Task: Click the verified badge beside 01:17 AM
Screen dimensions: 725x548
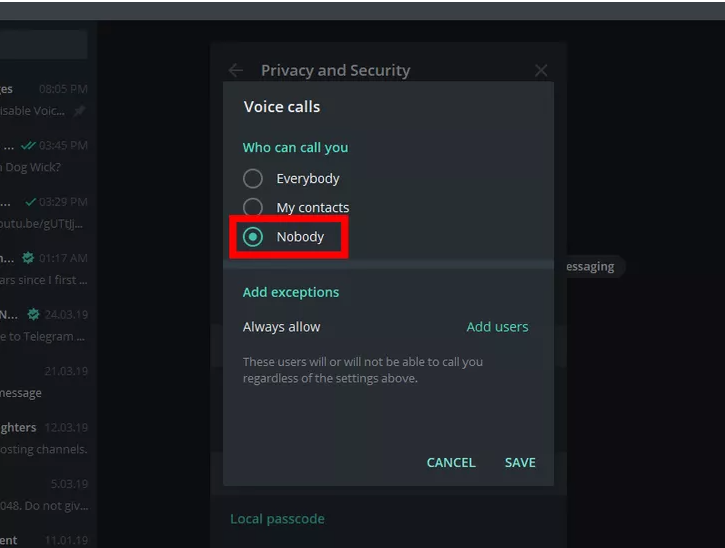Action: [29, 258]
